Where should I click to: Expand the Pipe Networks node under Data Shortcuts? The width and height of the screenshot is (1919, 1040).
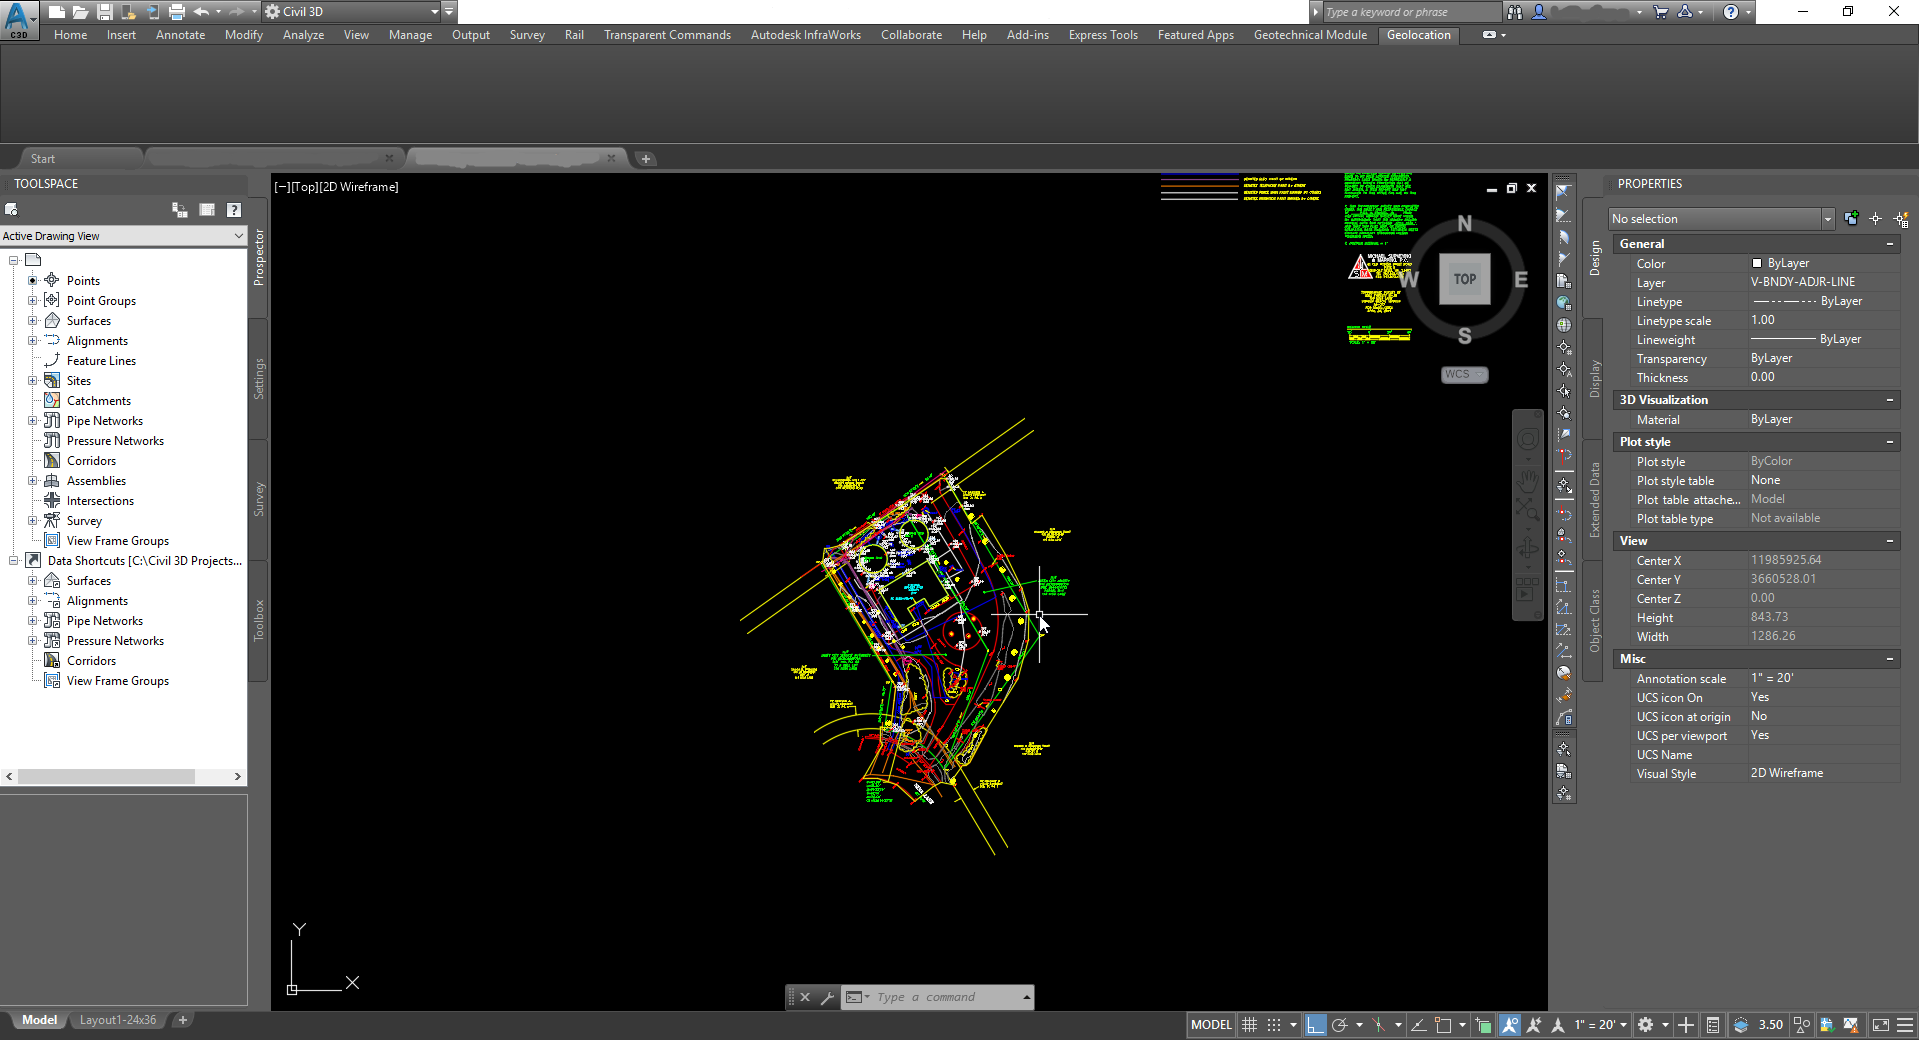tap(32, 621)
